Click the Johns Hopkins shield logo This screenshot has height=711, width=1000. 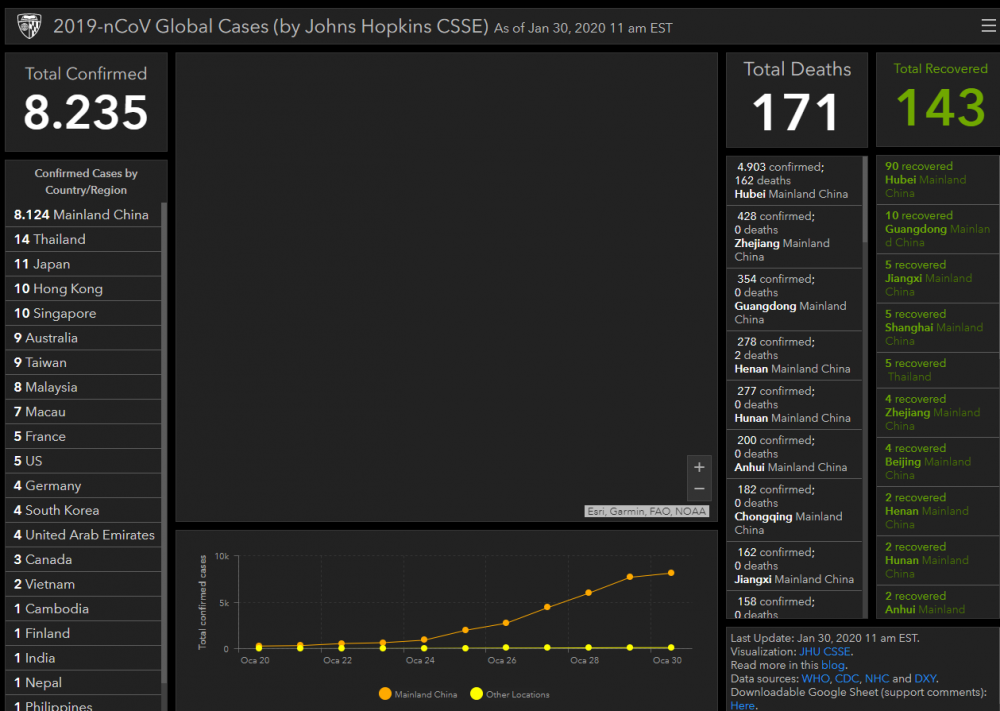[x=29, y=26]
